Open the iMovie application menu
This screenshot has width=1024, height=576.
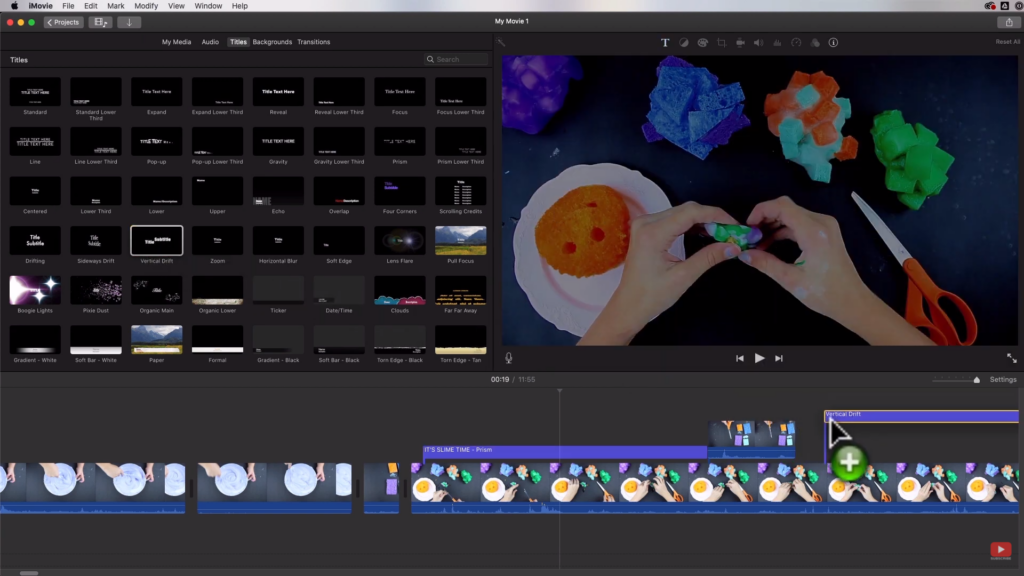point(40,6)
